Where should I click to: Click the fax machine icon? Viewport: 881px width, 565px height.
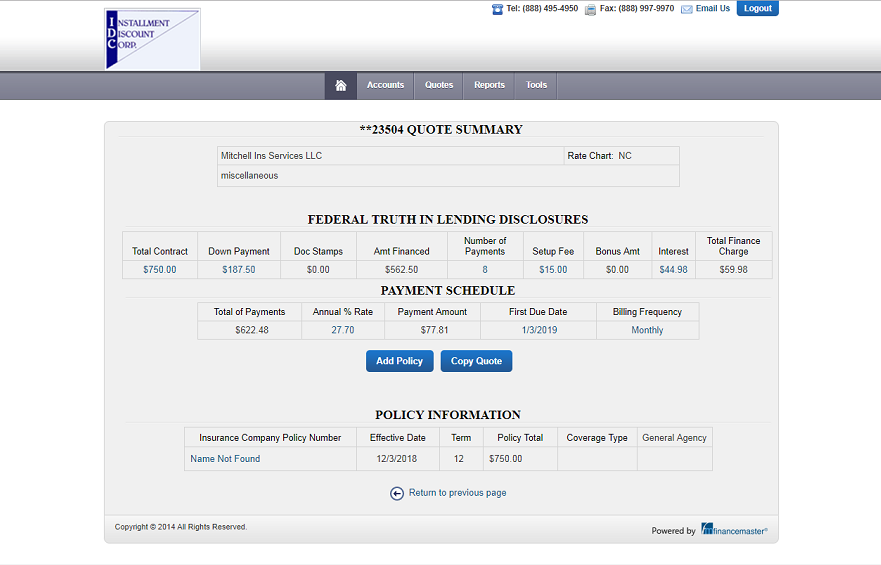pos(590,9)
